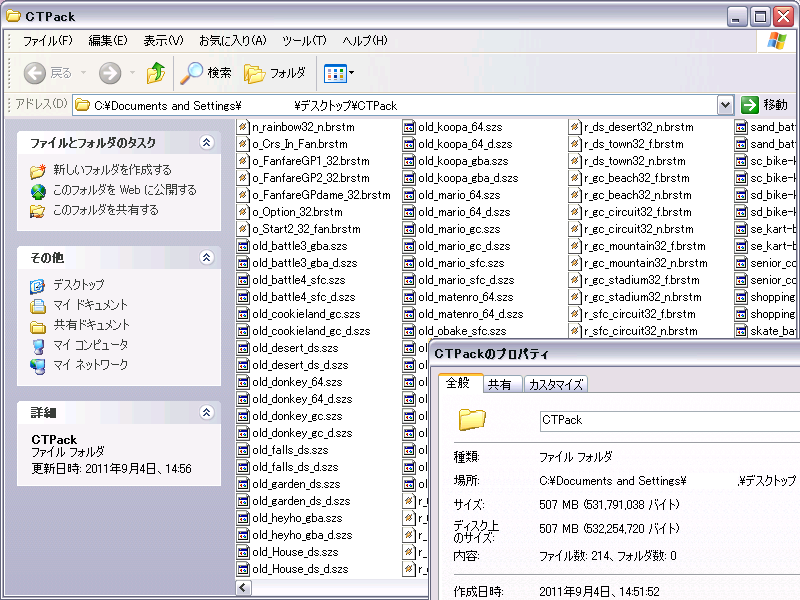Click このフォルダを共有する link
Screen dimensions: 800x600
[106, 210]
